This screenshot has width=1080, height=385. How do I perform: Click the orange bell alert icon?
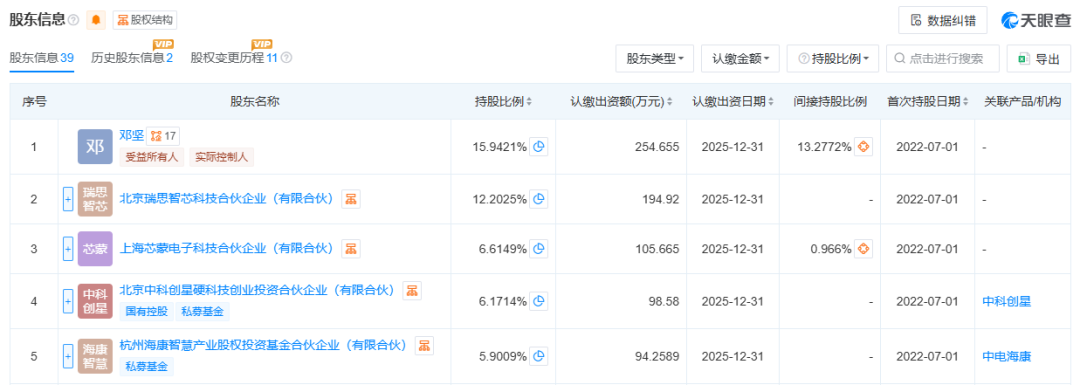point(95,21)
